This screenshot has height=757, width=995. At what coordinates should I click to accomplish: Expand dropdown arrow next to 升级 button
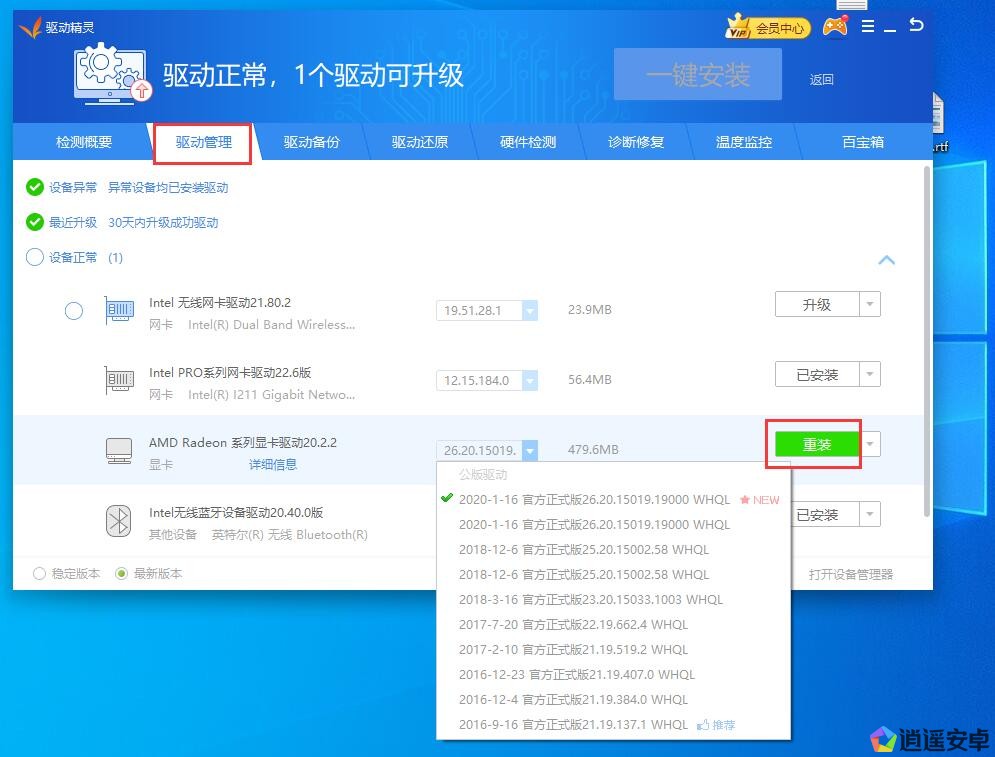point(870,305)
